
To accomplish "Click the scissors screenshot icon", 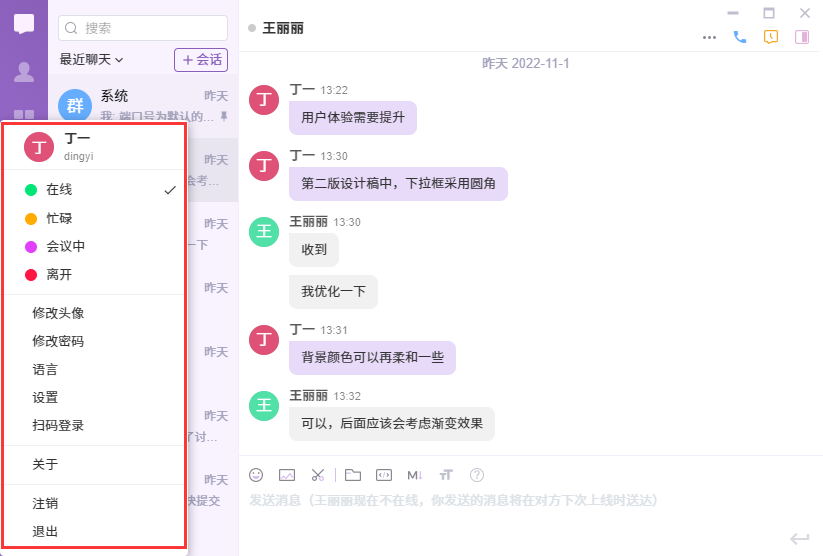I will tap(318, 474).
